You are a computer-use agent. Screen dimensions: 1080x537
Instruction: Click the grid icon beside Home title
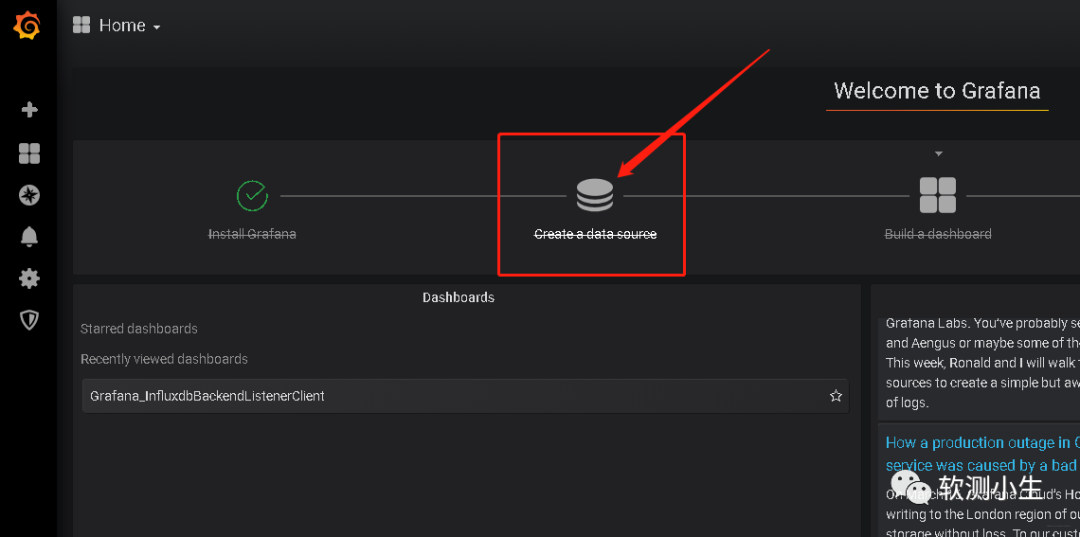point(81,25)
